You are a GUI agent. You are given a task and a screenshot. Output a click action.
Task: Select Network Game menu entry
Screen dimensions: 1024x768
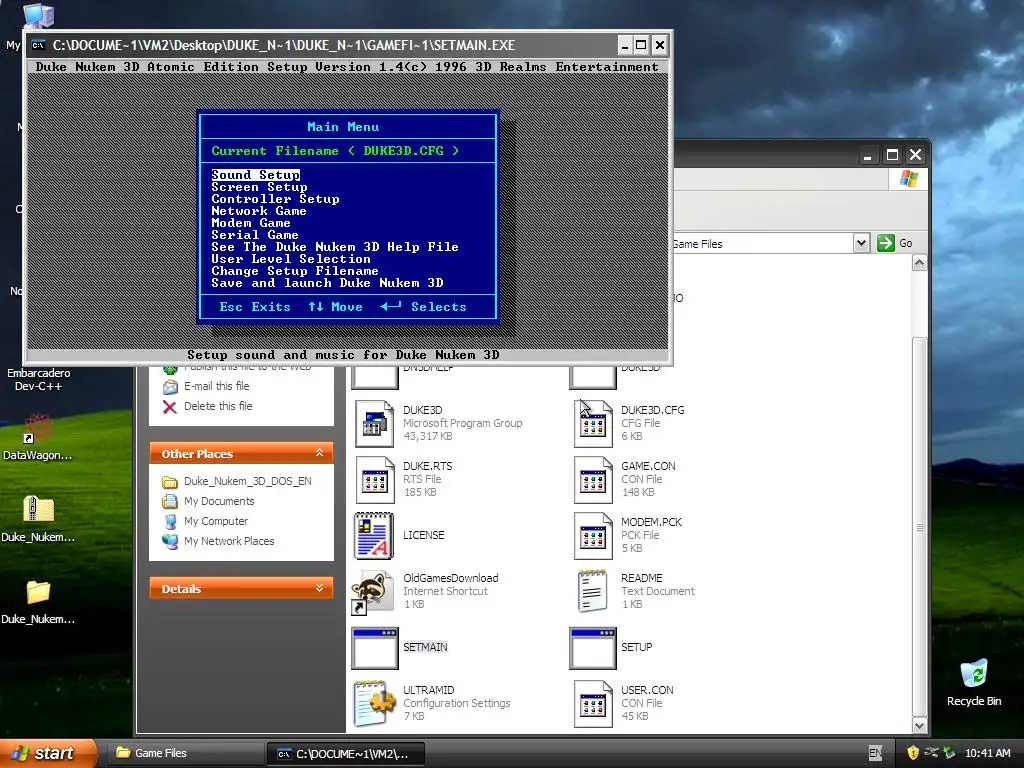(259, 211)
